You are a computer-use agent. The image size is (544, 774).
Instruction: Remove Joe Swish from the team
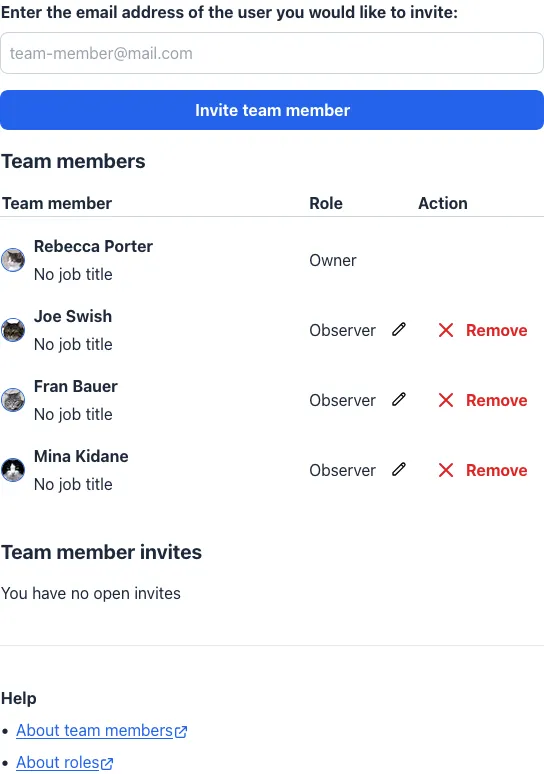[x=483, y=330]
